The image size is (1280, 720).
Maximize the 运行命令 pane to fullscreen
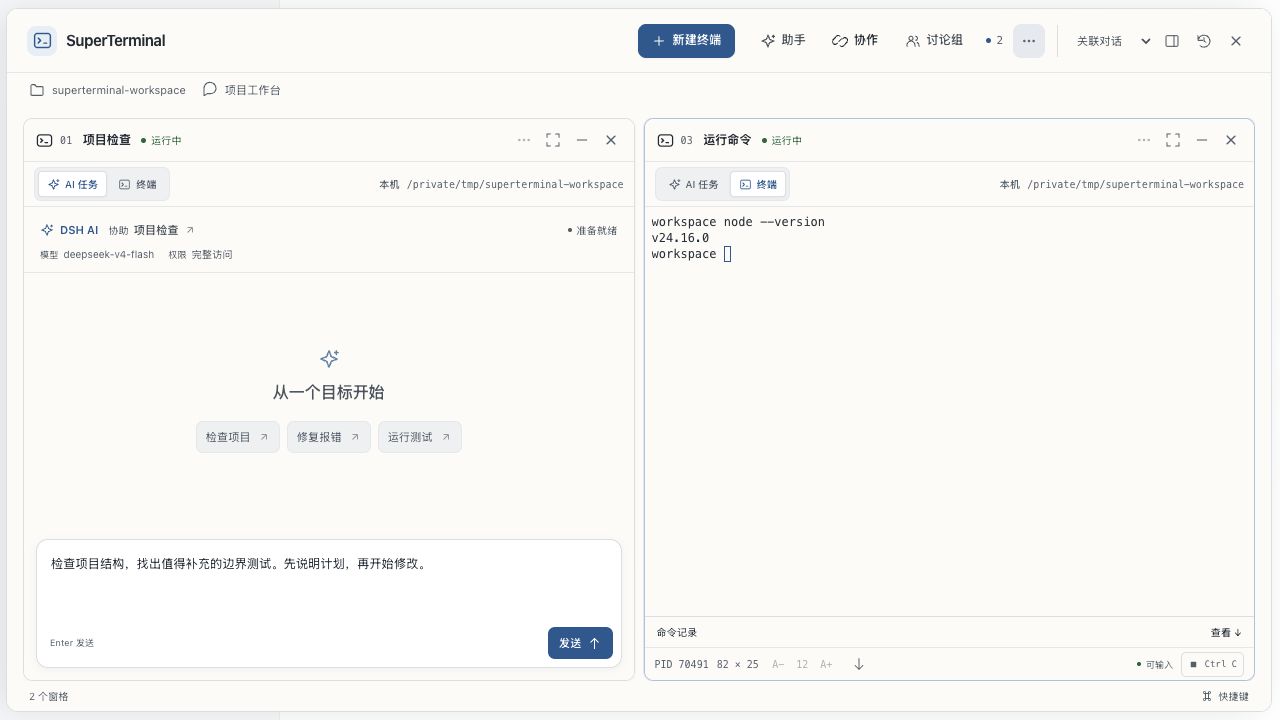click(x=1173, y=140)
